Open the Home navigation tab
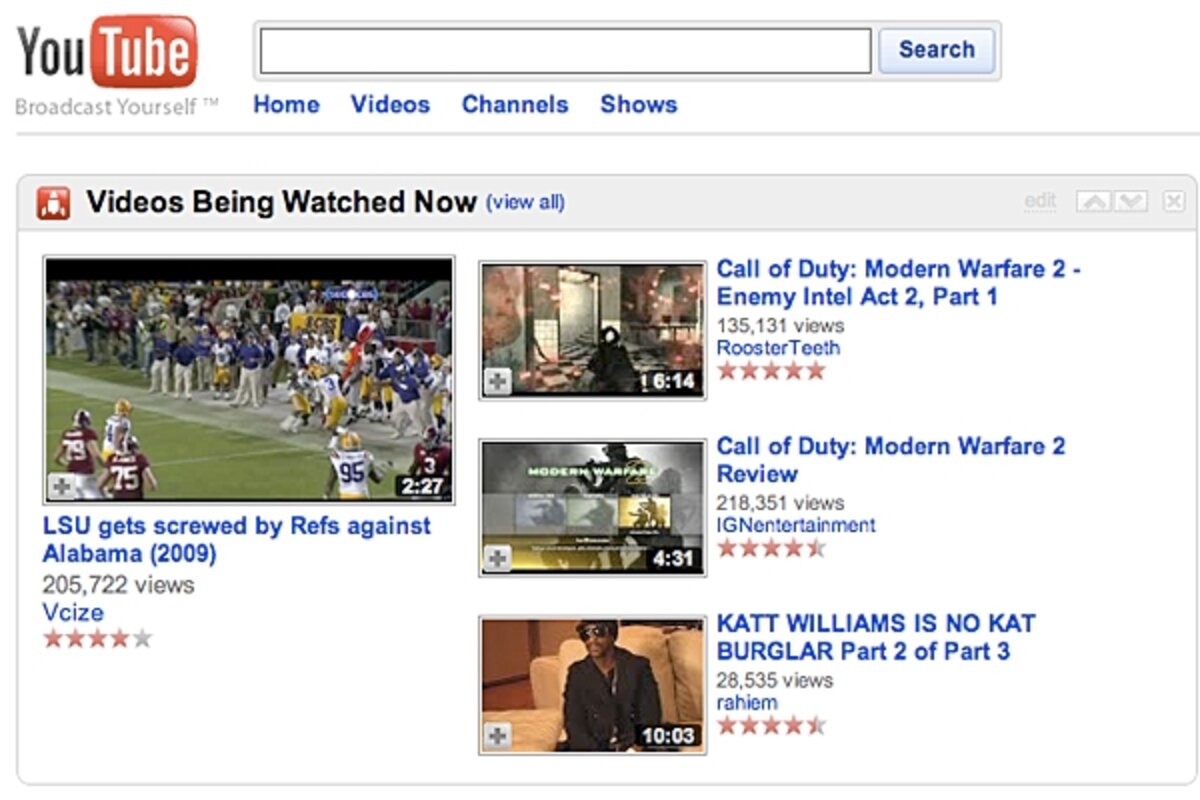This screenshot has width=1200, height=800. pos(286,105)
